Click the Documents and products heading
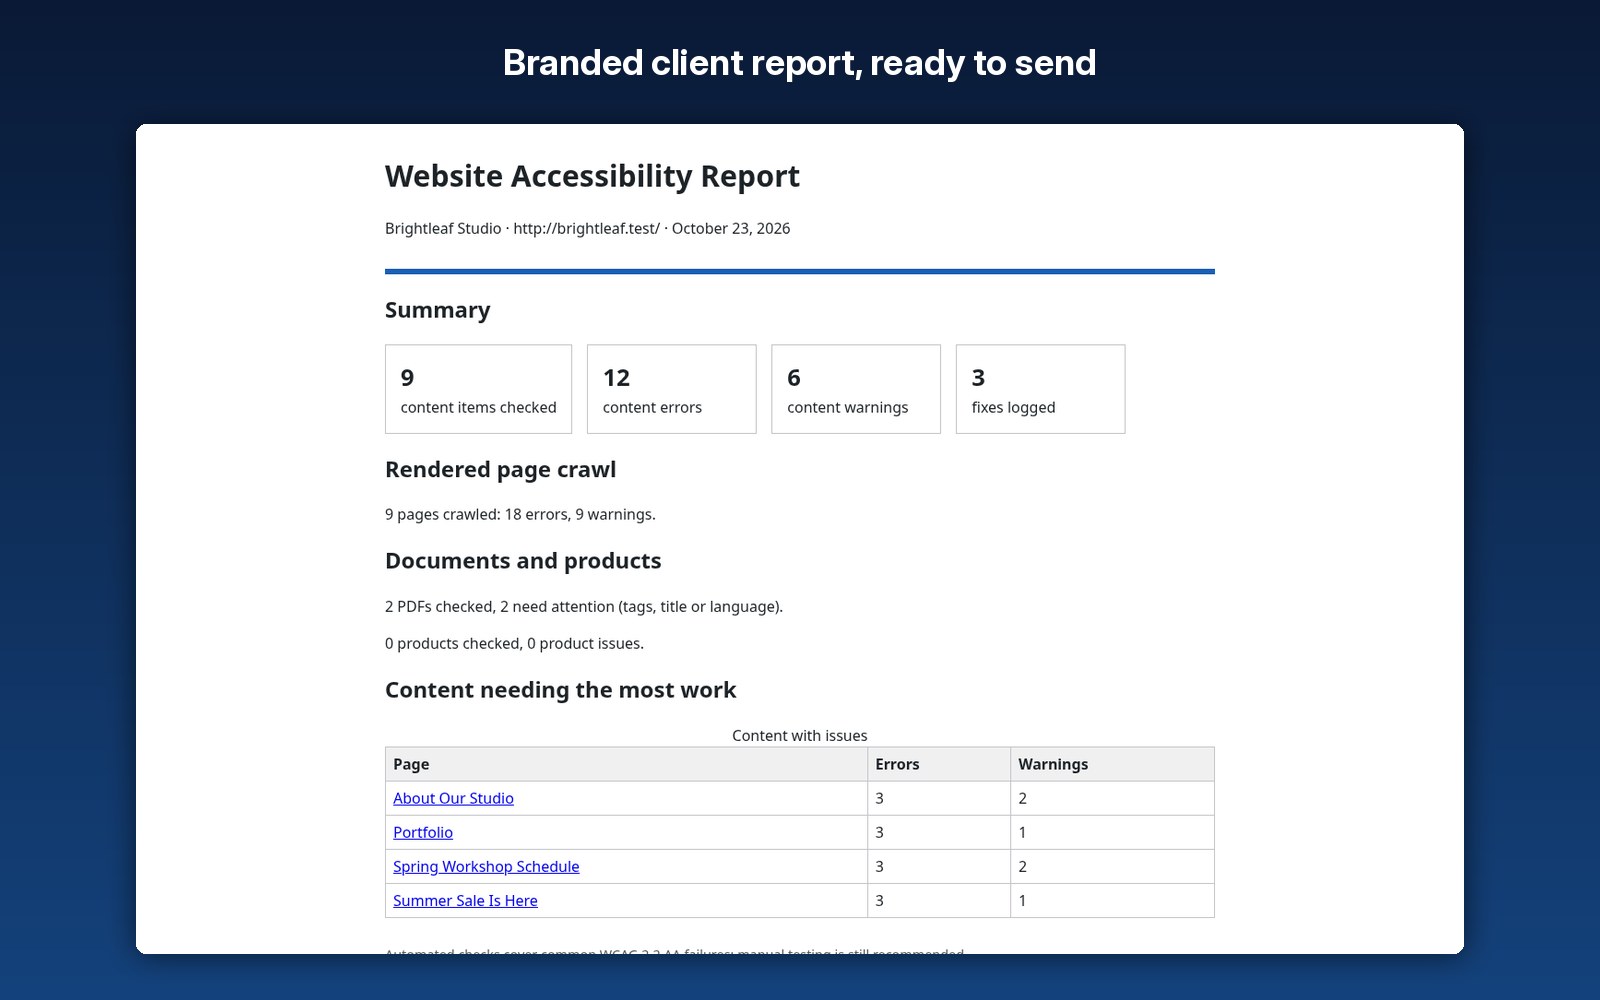The height and width of the screenshot is (1000, 1600). tap(523, 561)
